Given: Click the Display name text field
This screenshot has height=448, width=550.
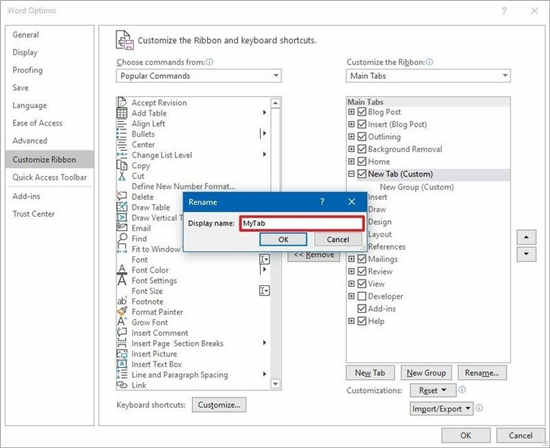Looking at the screenshot, I should (x=302, y=223).
